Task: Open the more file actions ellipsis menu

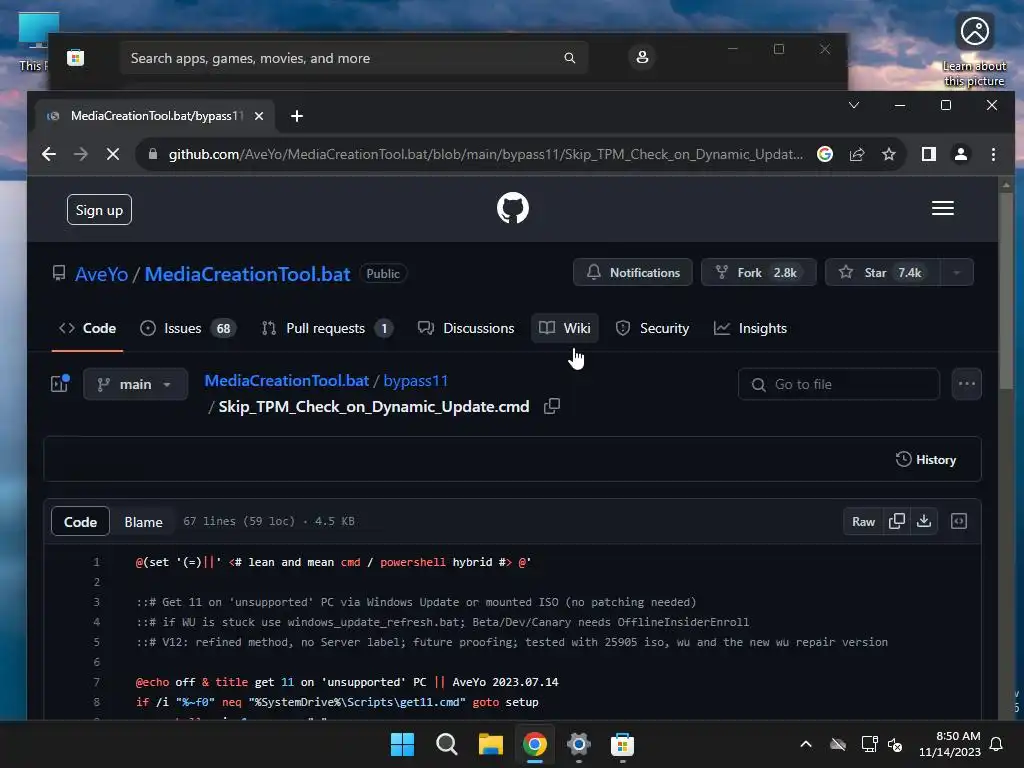Action: point(967,384)
